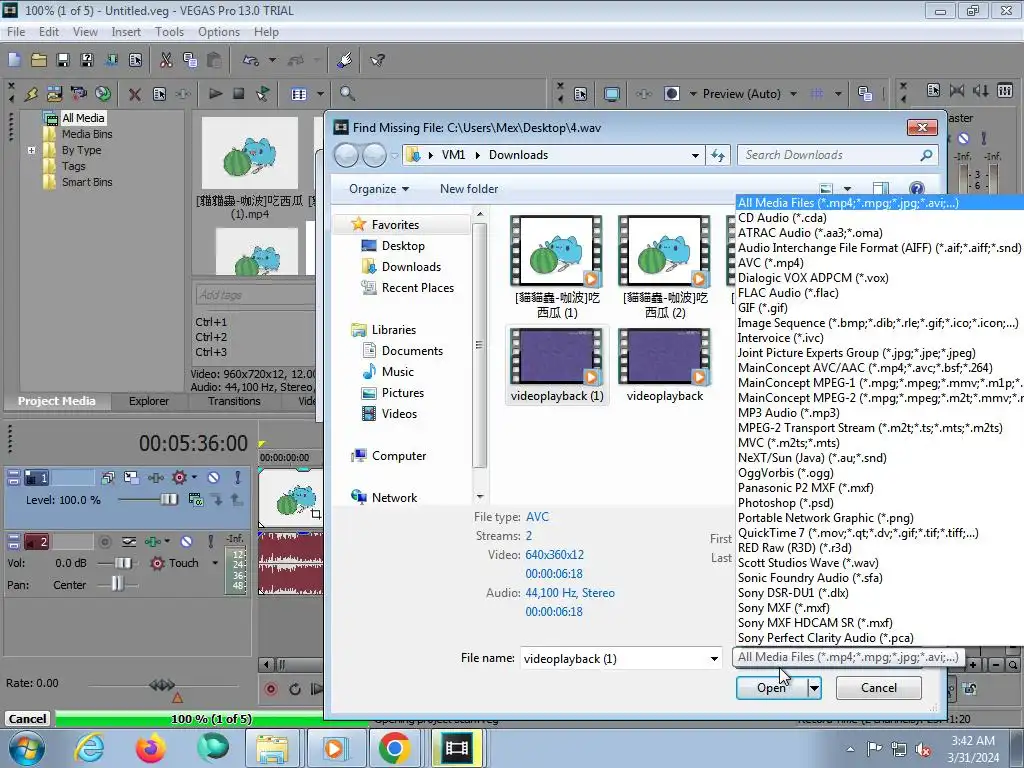1024x768 pixels.
Task: Select AVC (*.mp4) from file type list
Action: (x=771, y=263)
